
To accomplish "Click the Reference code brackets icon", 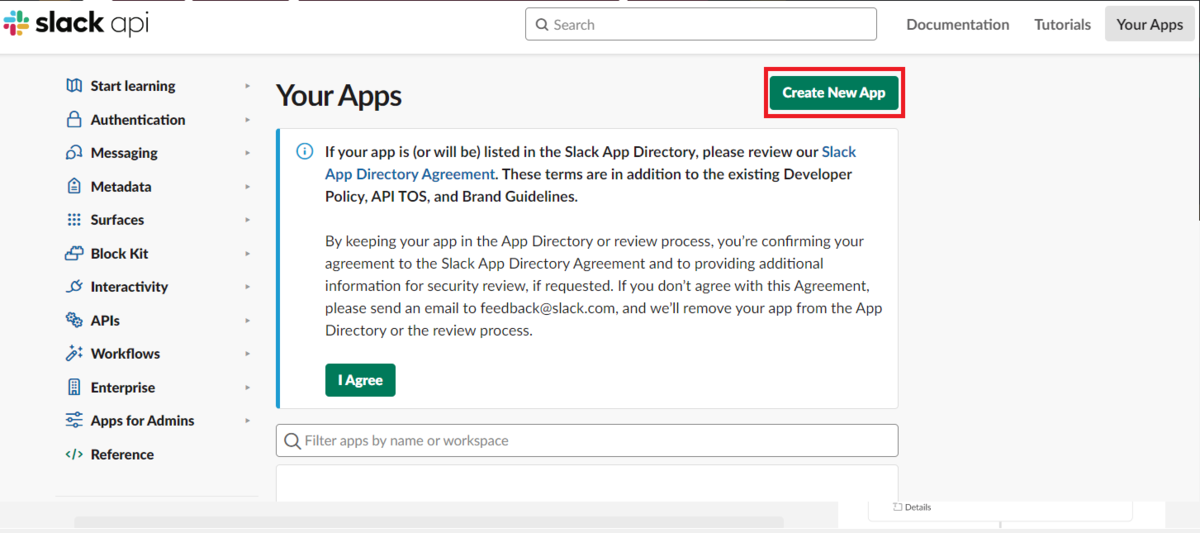I will [74, 455].
